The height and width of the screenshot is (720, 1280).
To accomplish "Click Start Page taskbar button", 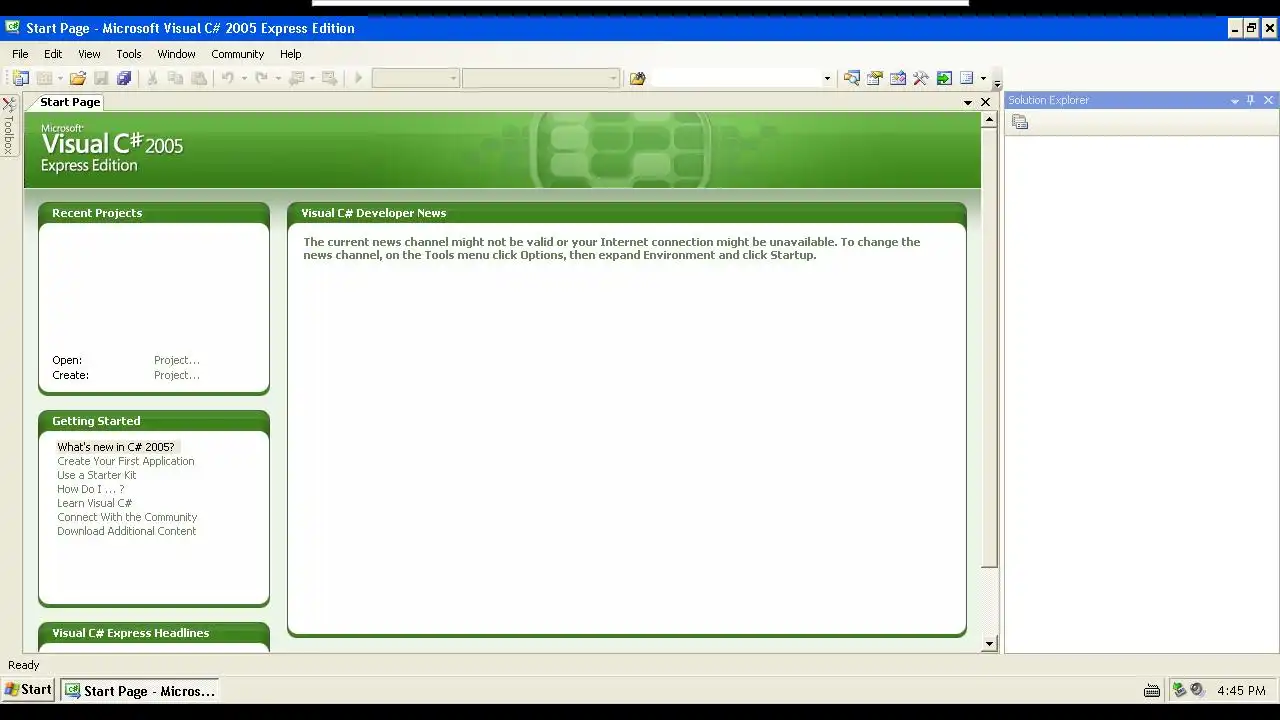I will click(x=140, y=690).
